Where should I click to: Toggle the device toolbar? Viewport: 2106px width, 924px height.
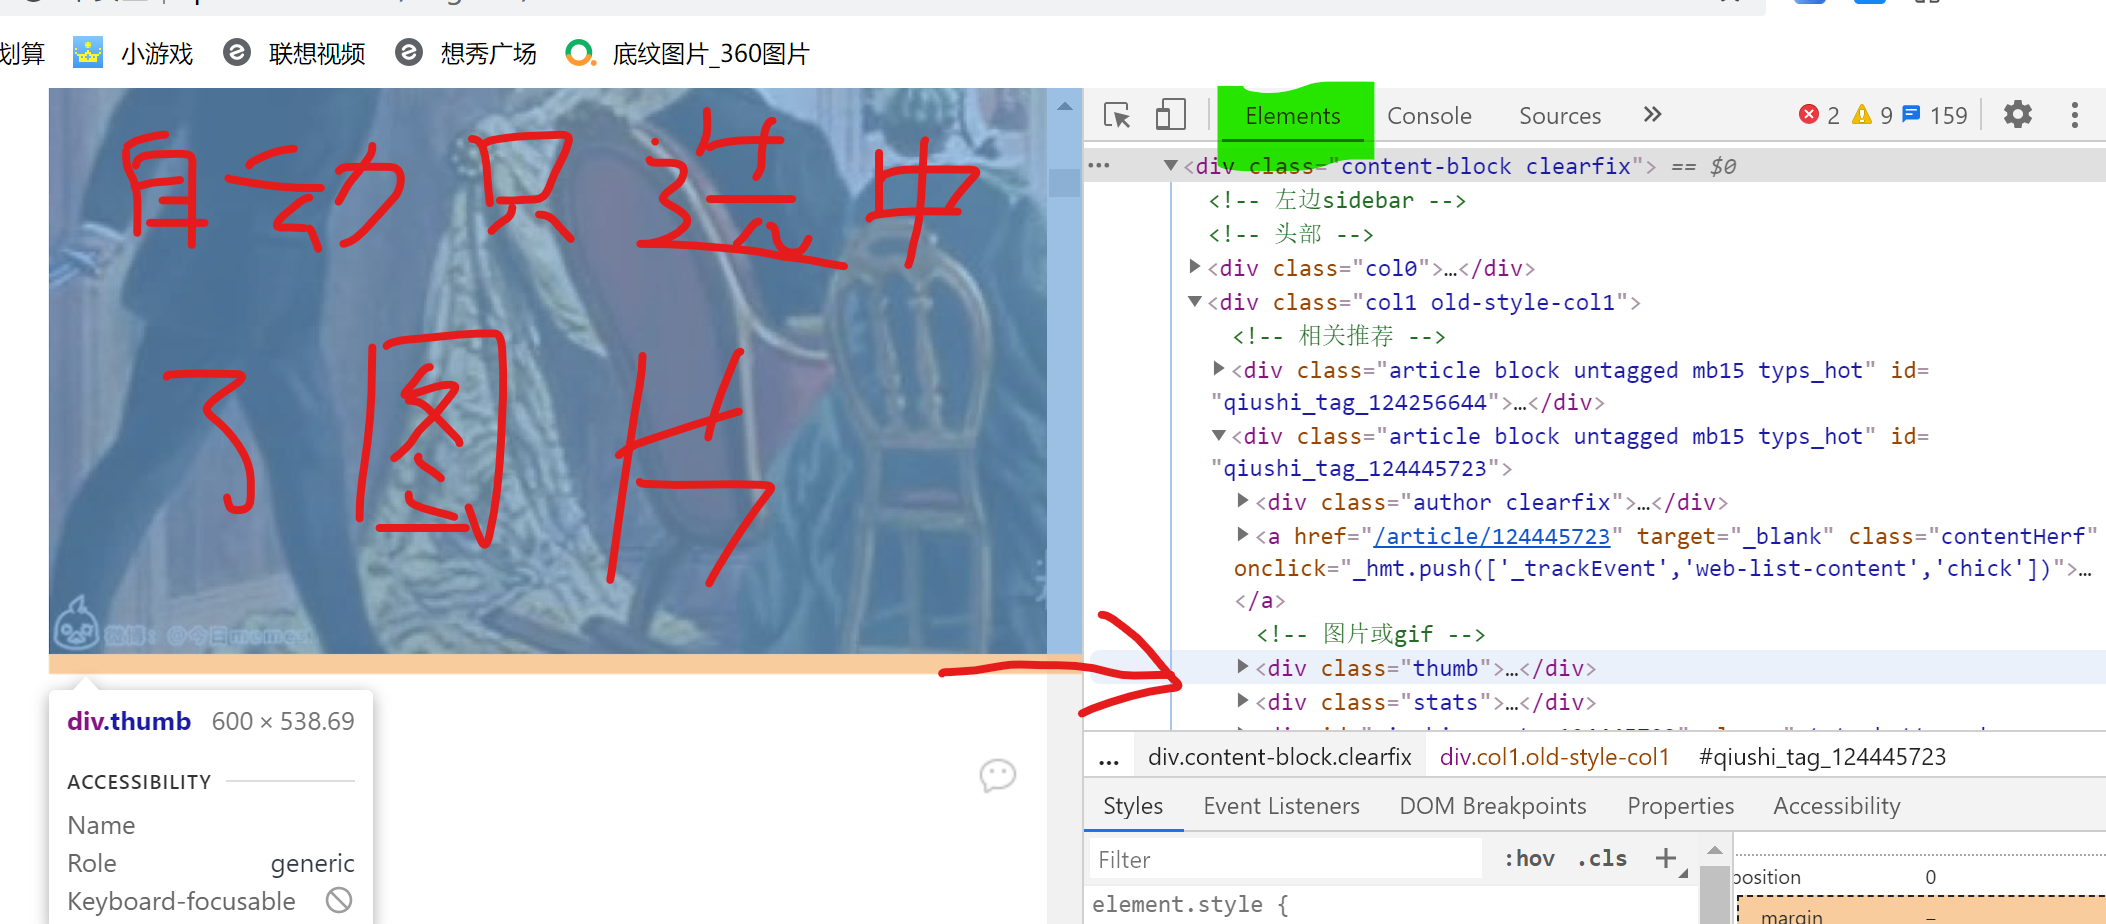click(1170, 114)
